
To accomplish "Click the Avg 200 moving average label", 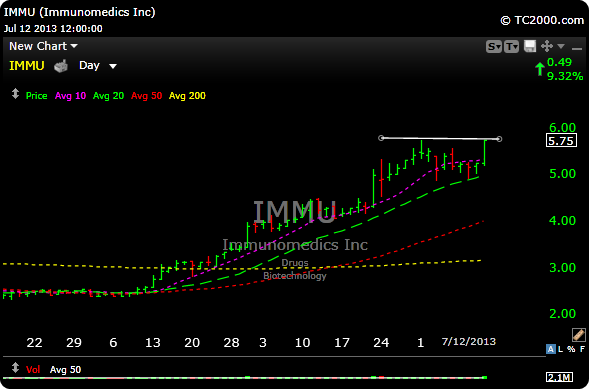I will pos(187,96).
